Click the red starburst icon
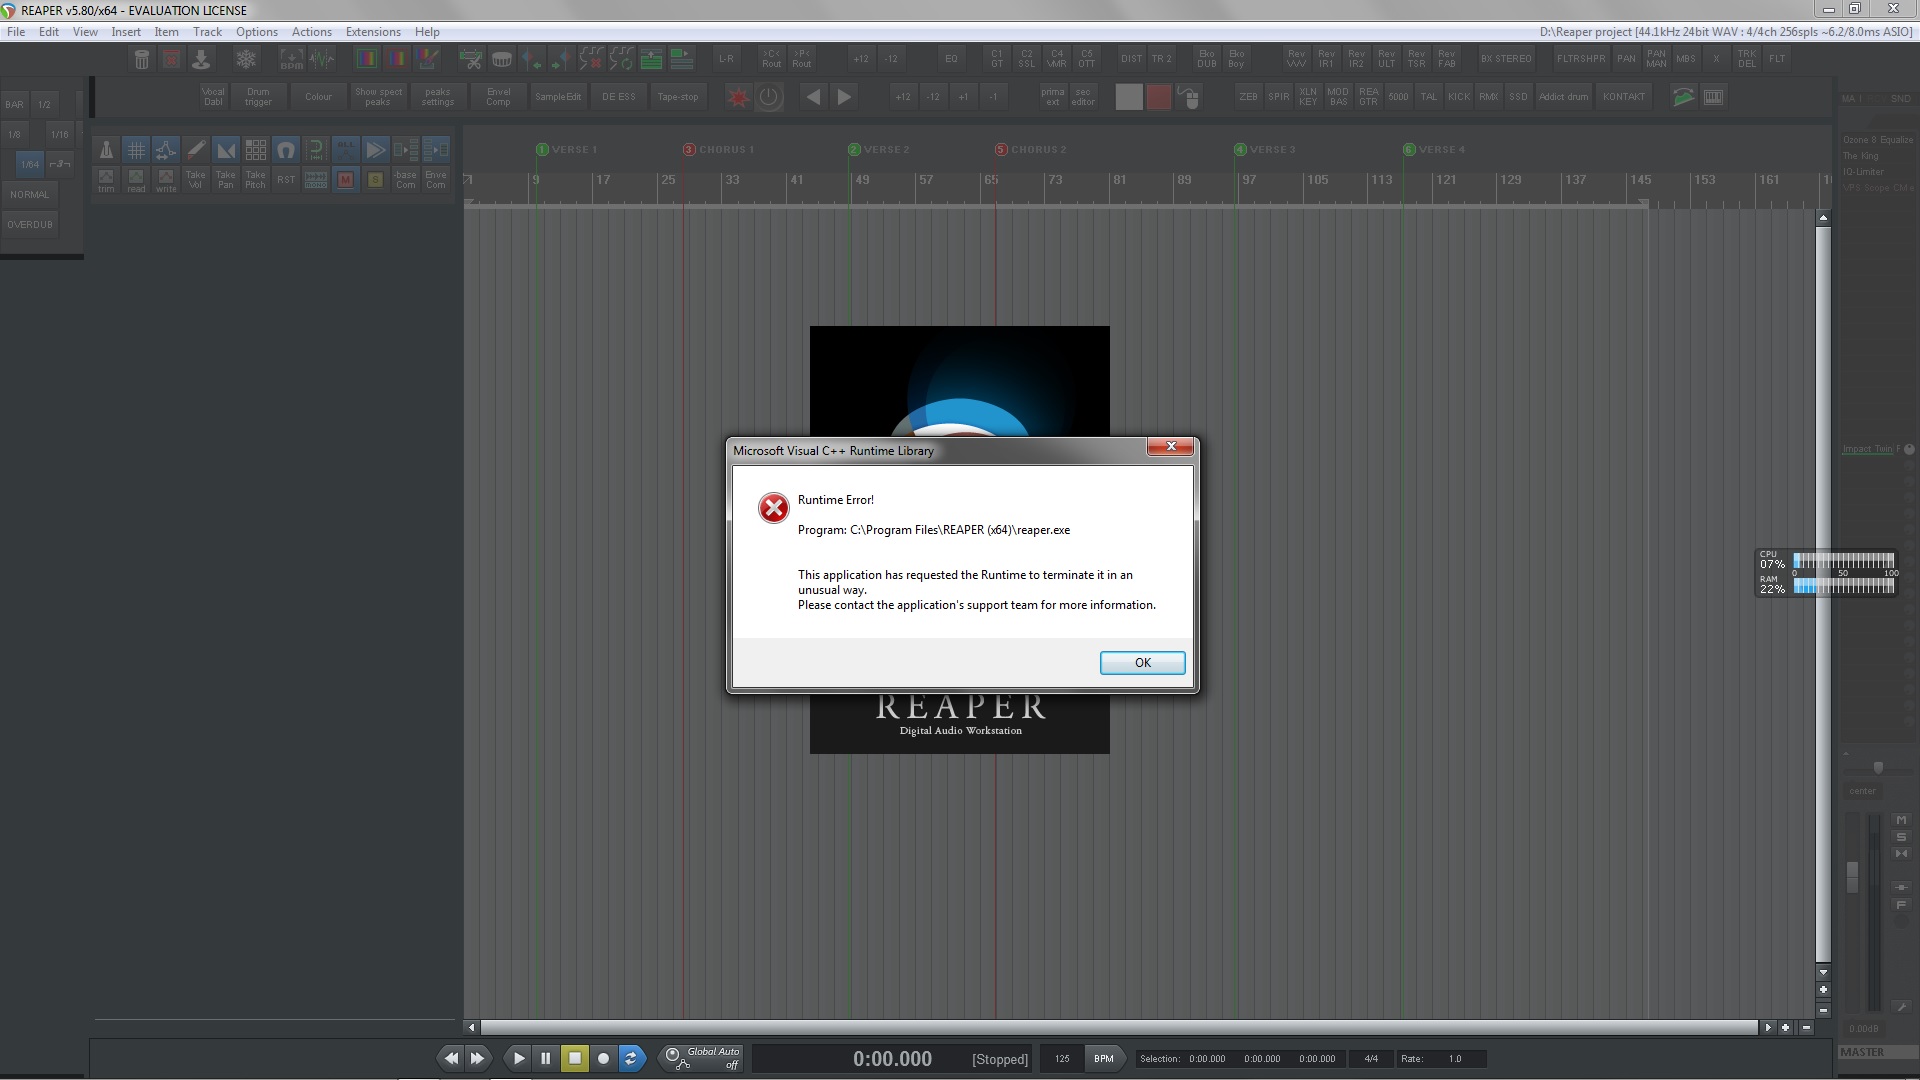 (738, 97)
